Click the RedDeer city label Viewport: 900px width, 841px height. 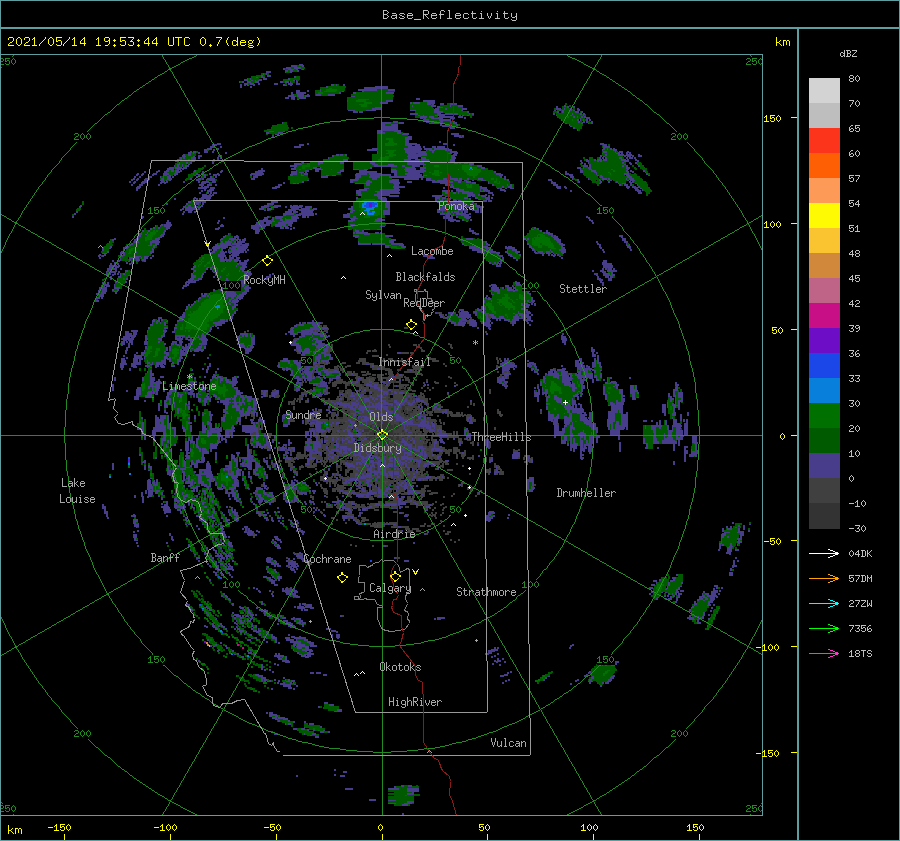point(424,303)
